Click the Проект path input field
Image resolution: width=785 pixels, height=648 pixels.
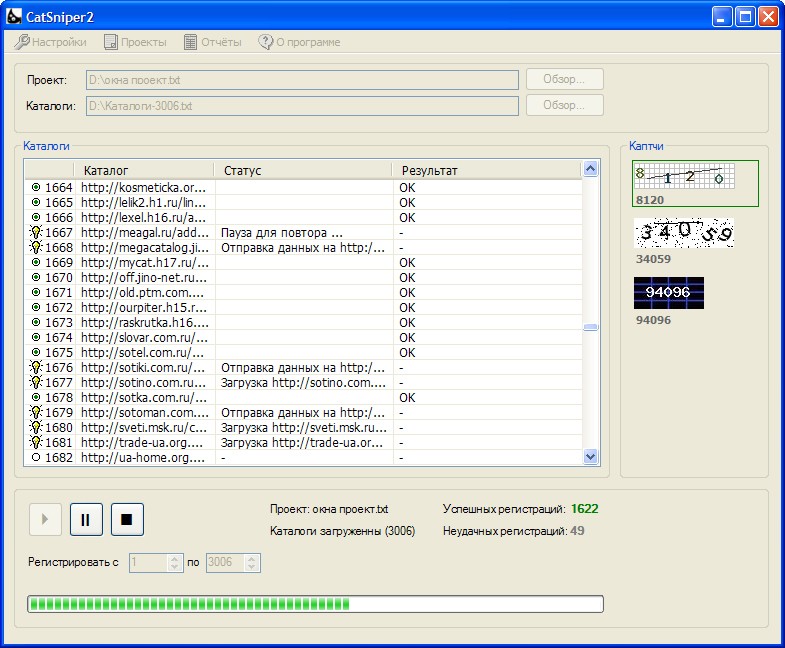point(302,79)
